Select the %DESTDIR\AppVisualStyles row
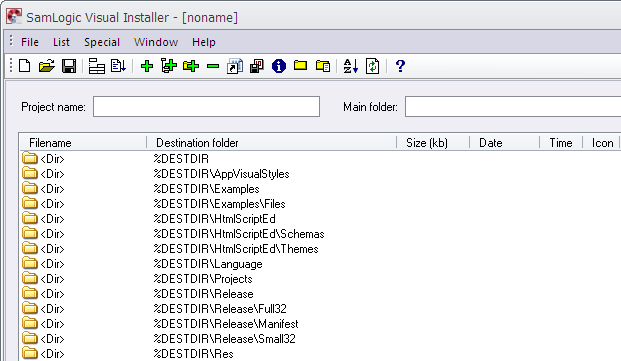 click(320, 174)
